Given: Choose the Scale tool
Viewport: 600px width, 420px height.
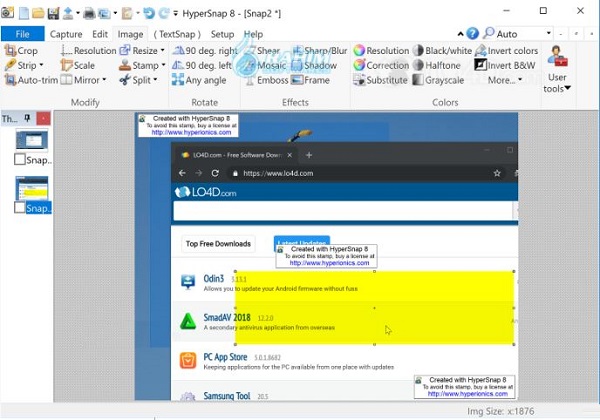Looking at the screenshot, I should point(78,65).
